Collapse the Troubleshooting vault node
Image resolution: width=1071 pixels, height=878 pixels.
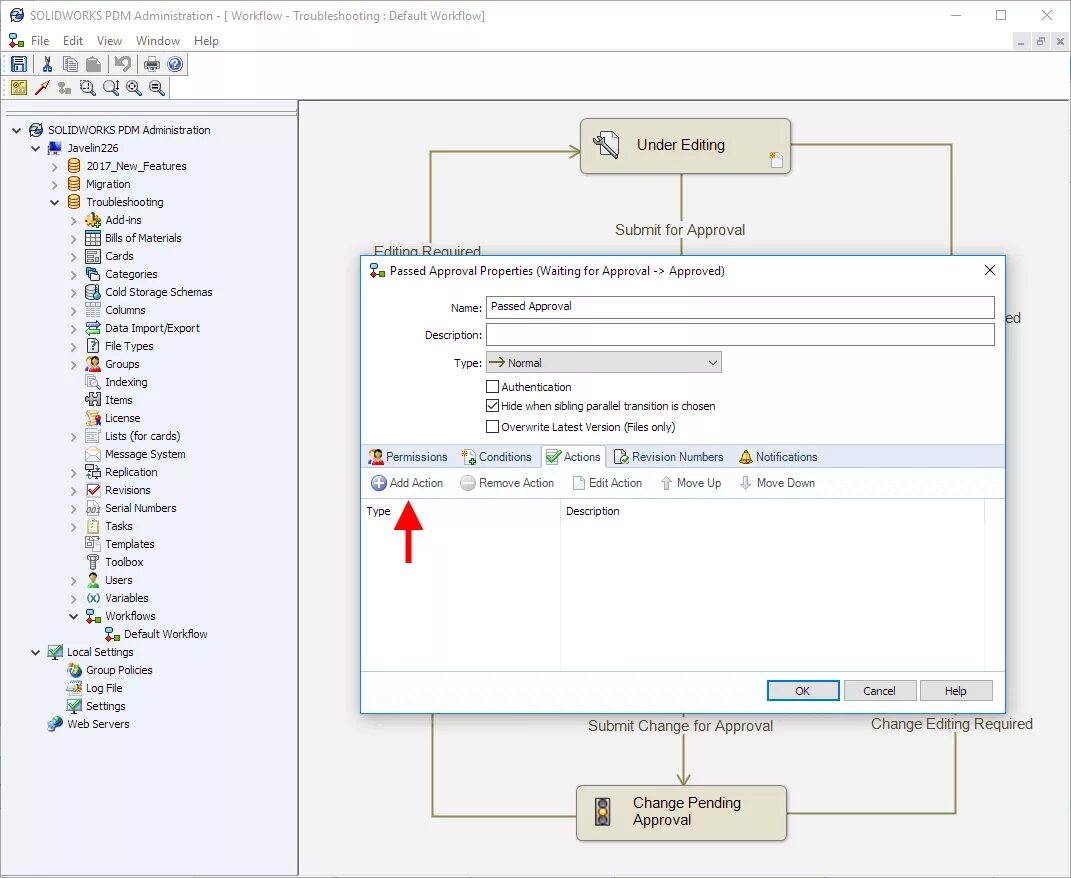pos(55,202)
